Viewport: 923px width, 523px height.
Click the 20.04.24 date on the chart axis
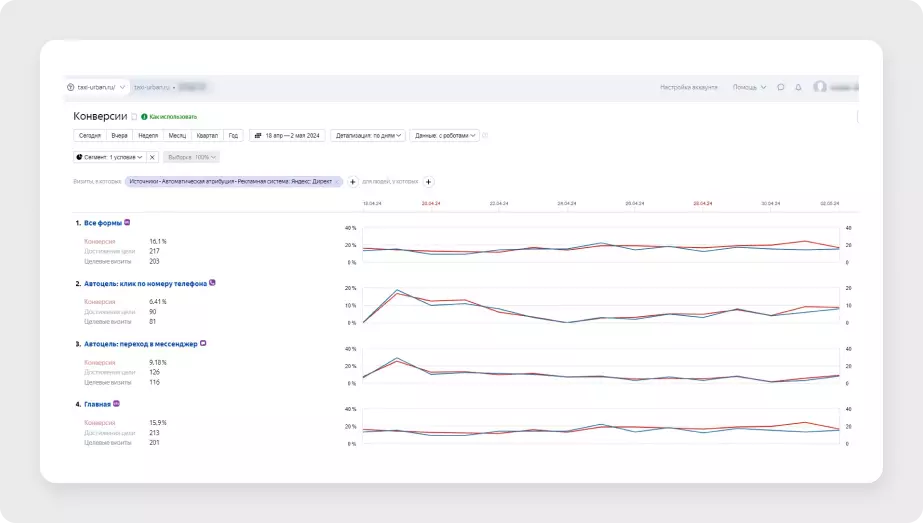point(431,203)
